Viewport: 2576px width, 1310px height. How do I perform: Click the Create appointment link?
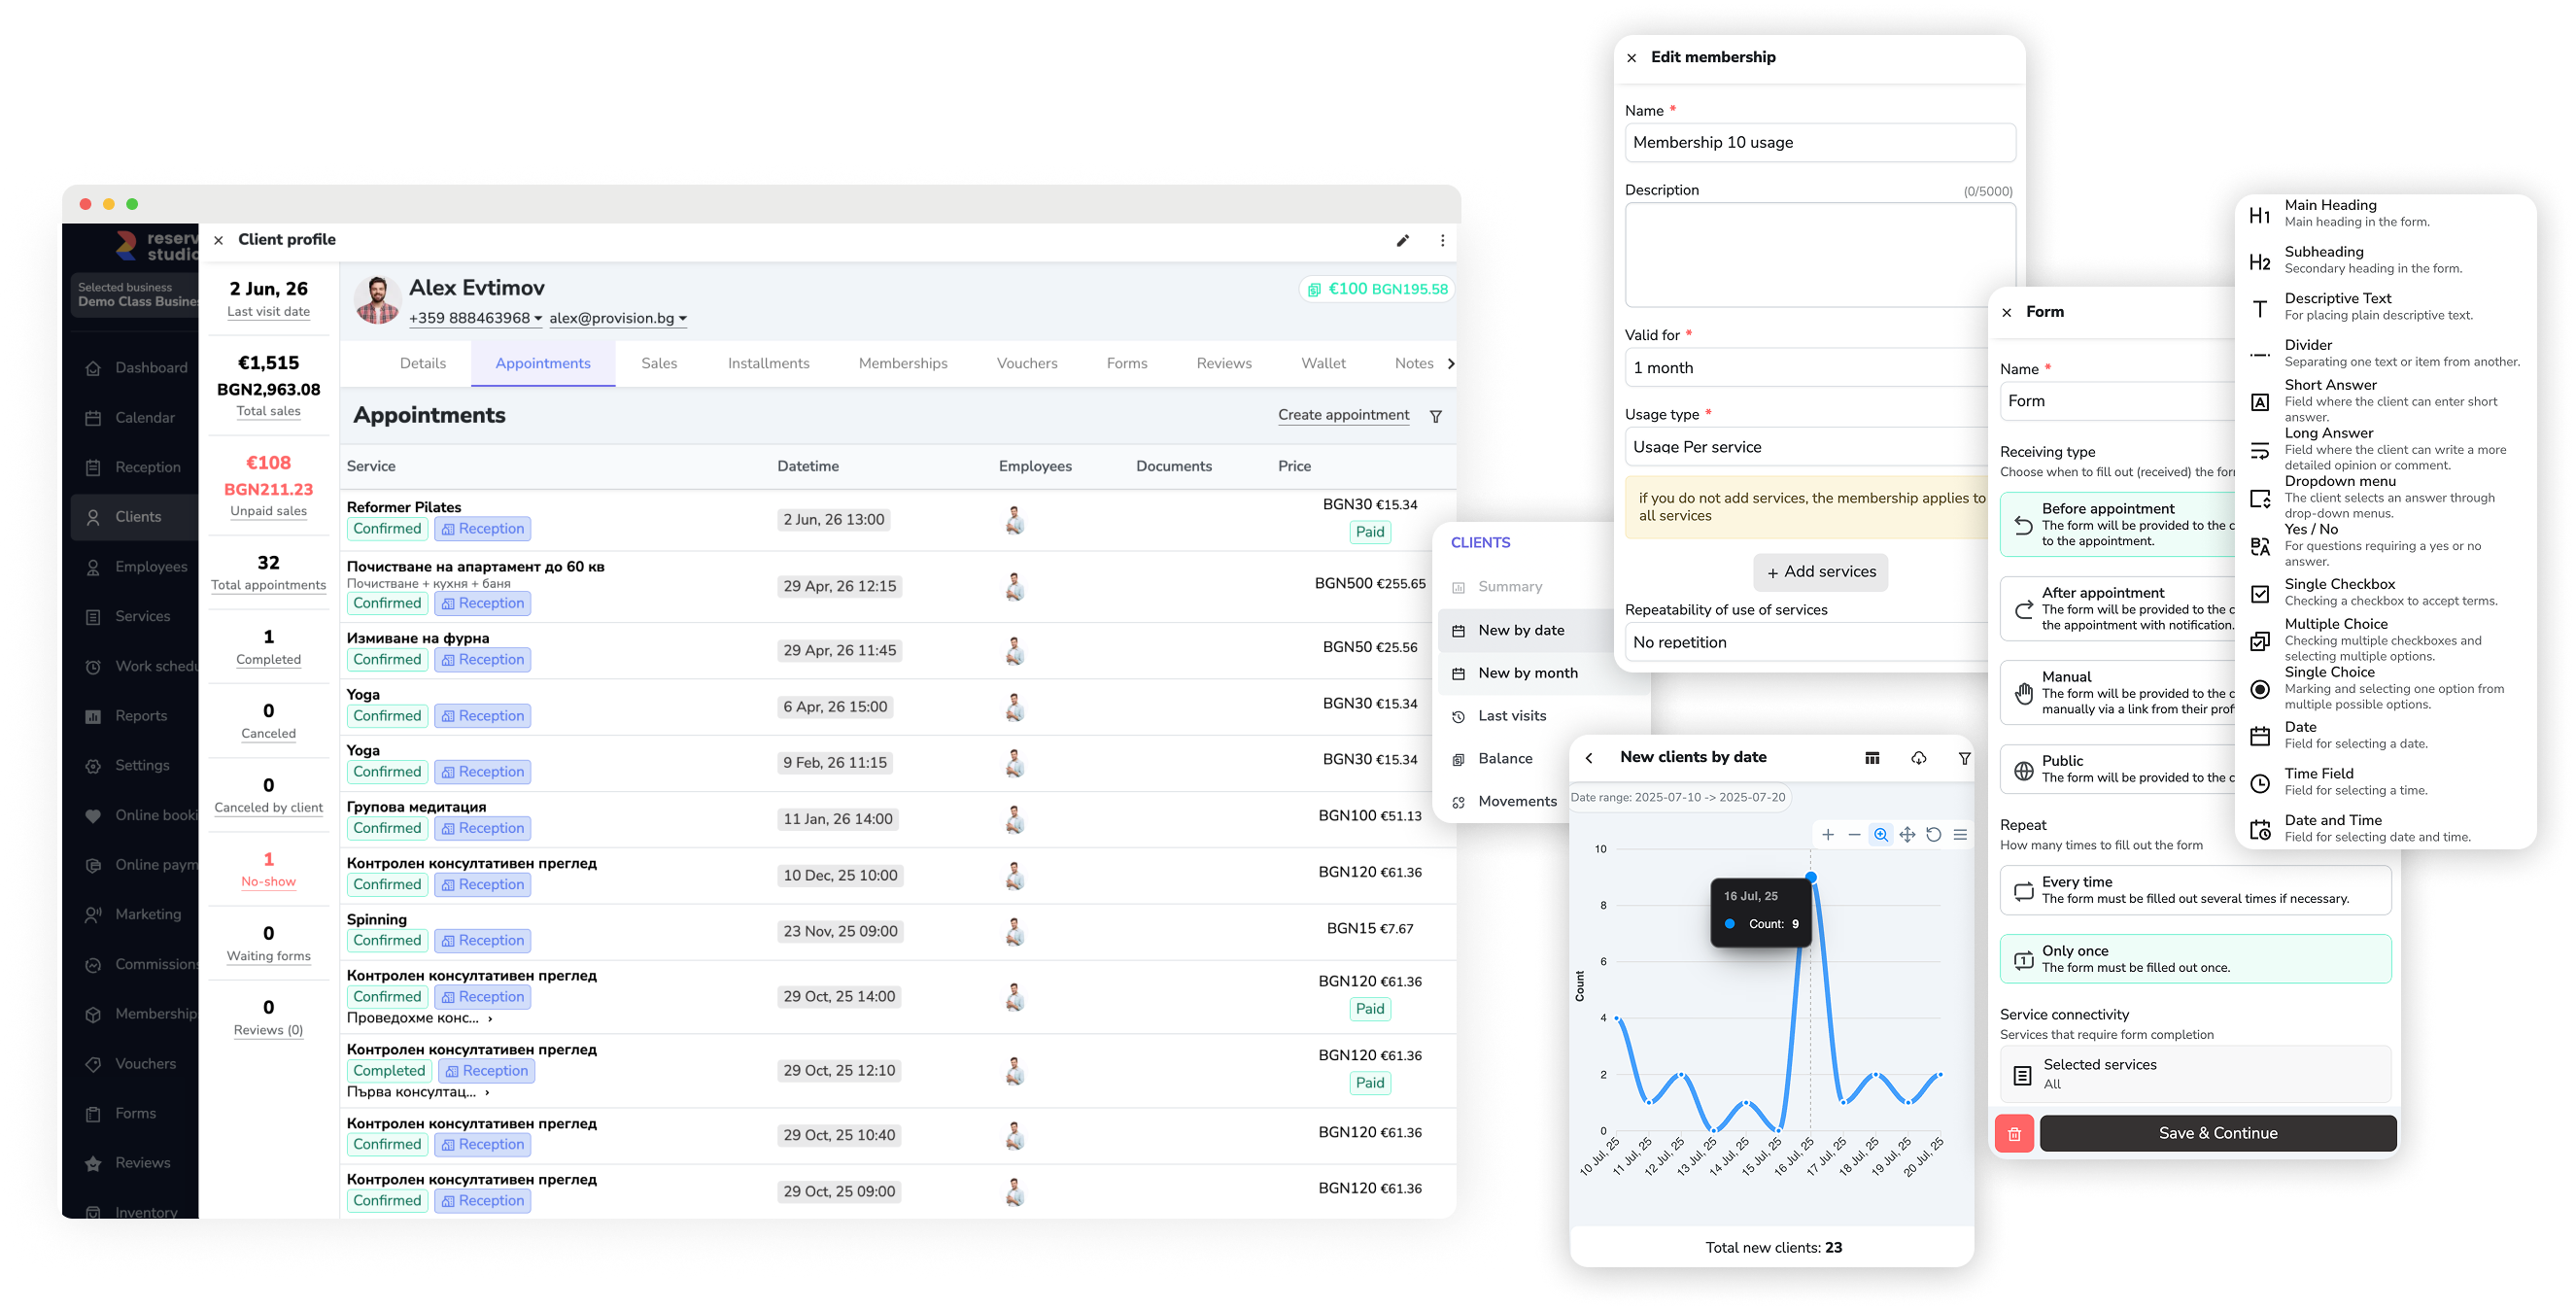click(x=1343, y=415)
